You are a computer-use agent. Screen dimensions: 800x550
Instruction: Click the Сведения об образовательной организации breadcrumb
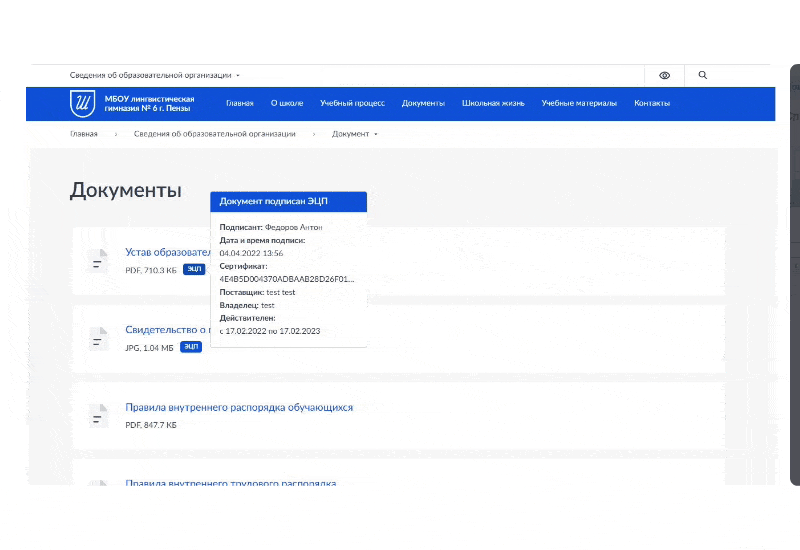[x=214, y=134]
